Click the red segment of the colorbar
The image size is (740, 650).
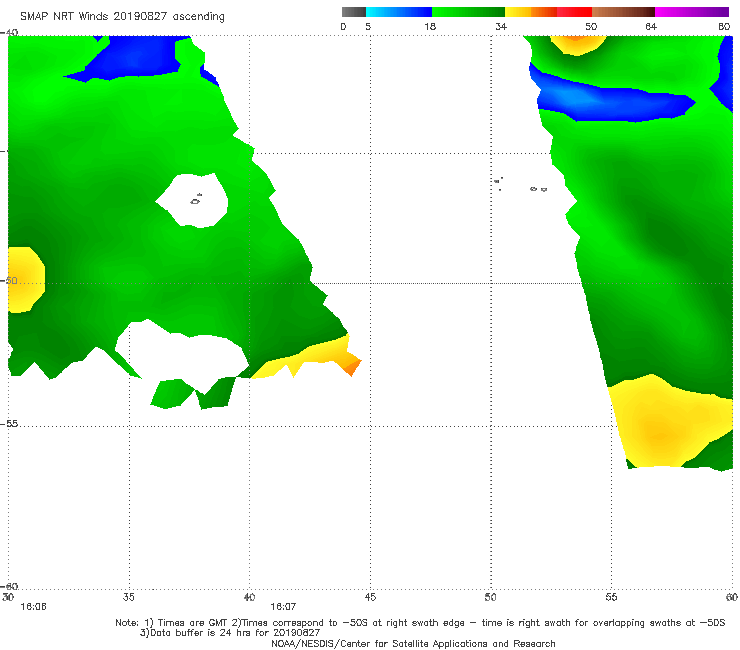[574, 12]
